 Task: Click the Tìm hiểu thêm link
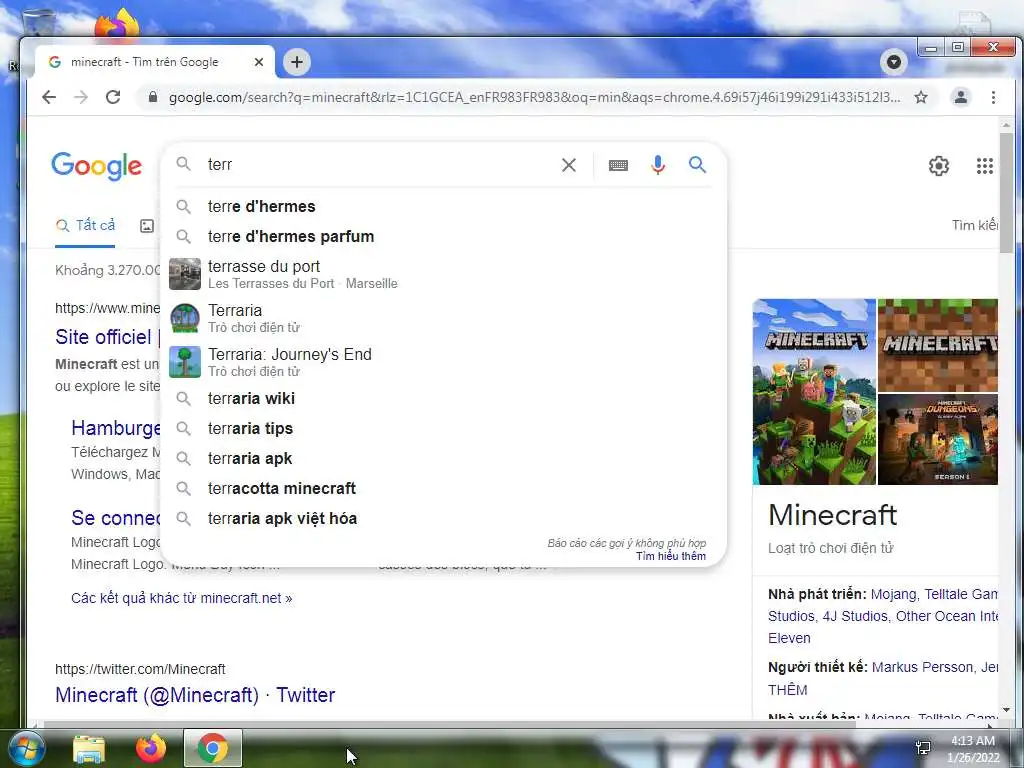click(671, 556)
